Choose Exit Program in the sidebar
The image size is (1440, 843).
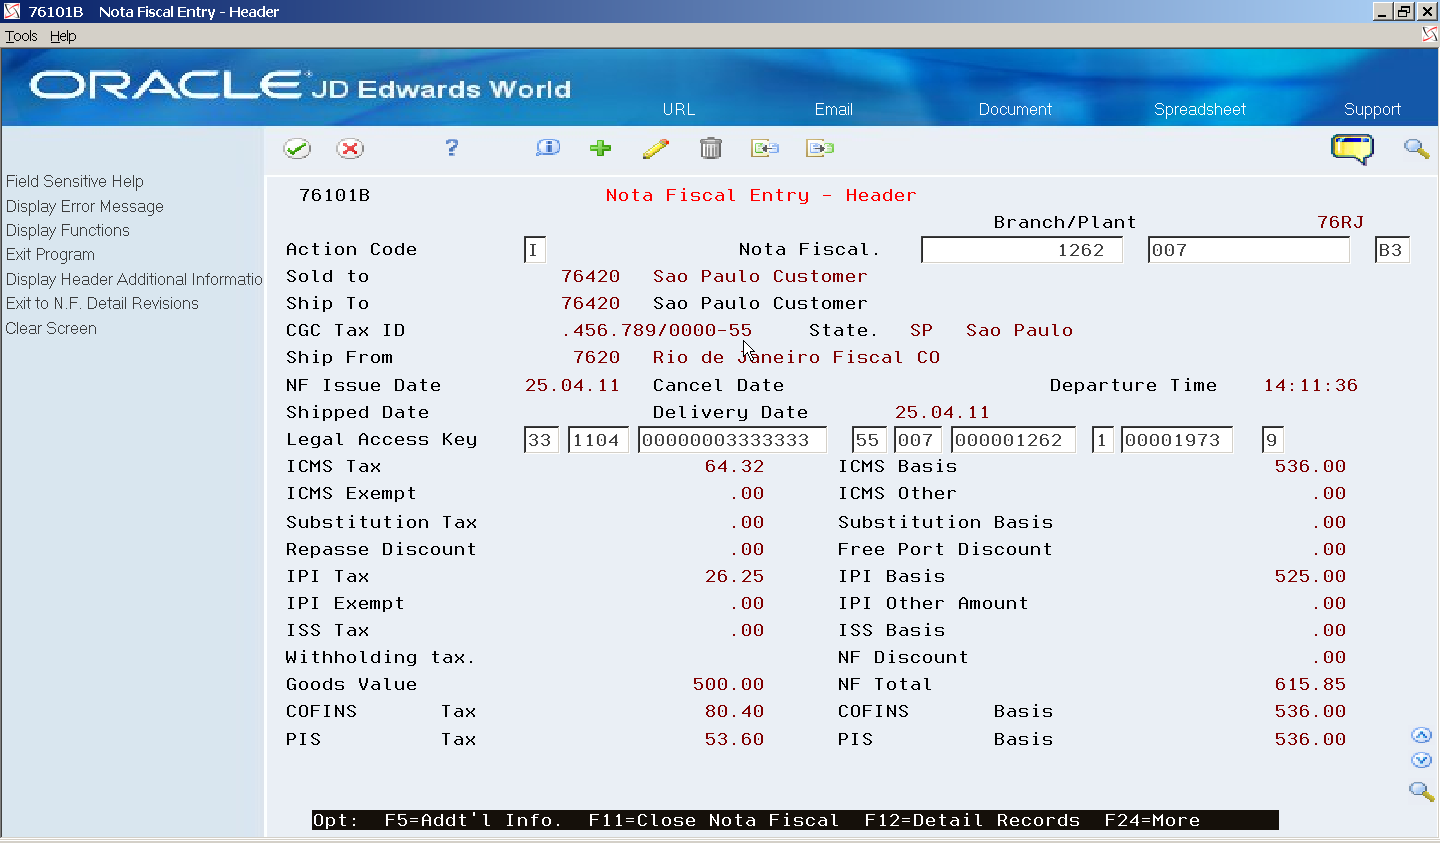click(50, 254)
